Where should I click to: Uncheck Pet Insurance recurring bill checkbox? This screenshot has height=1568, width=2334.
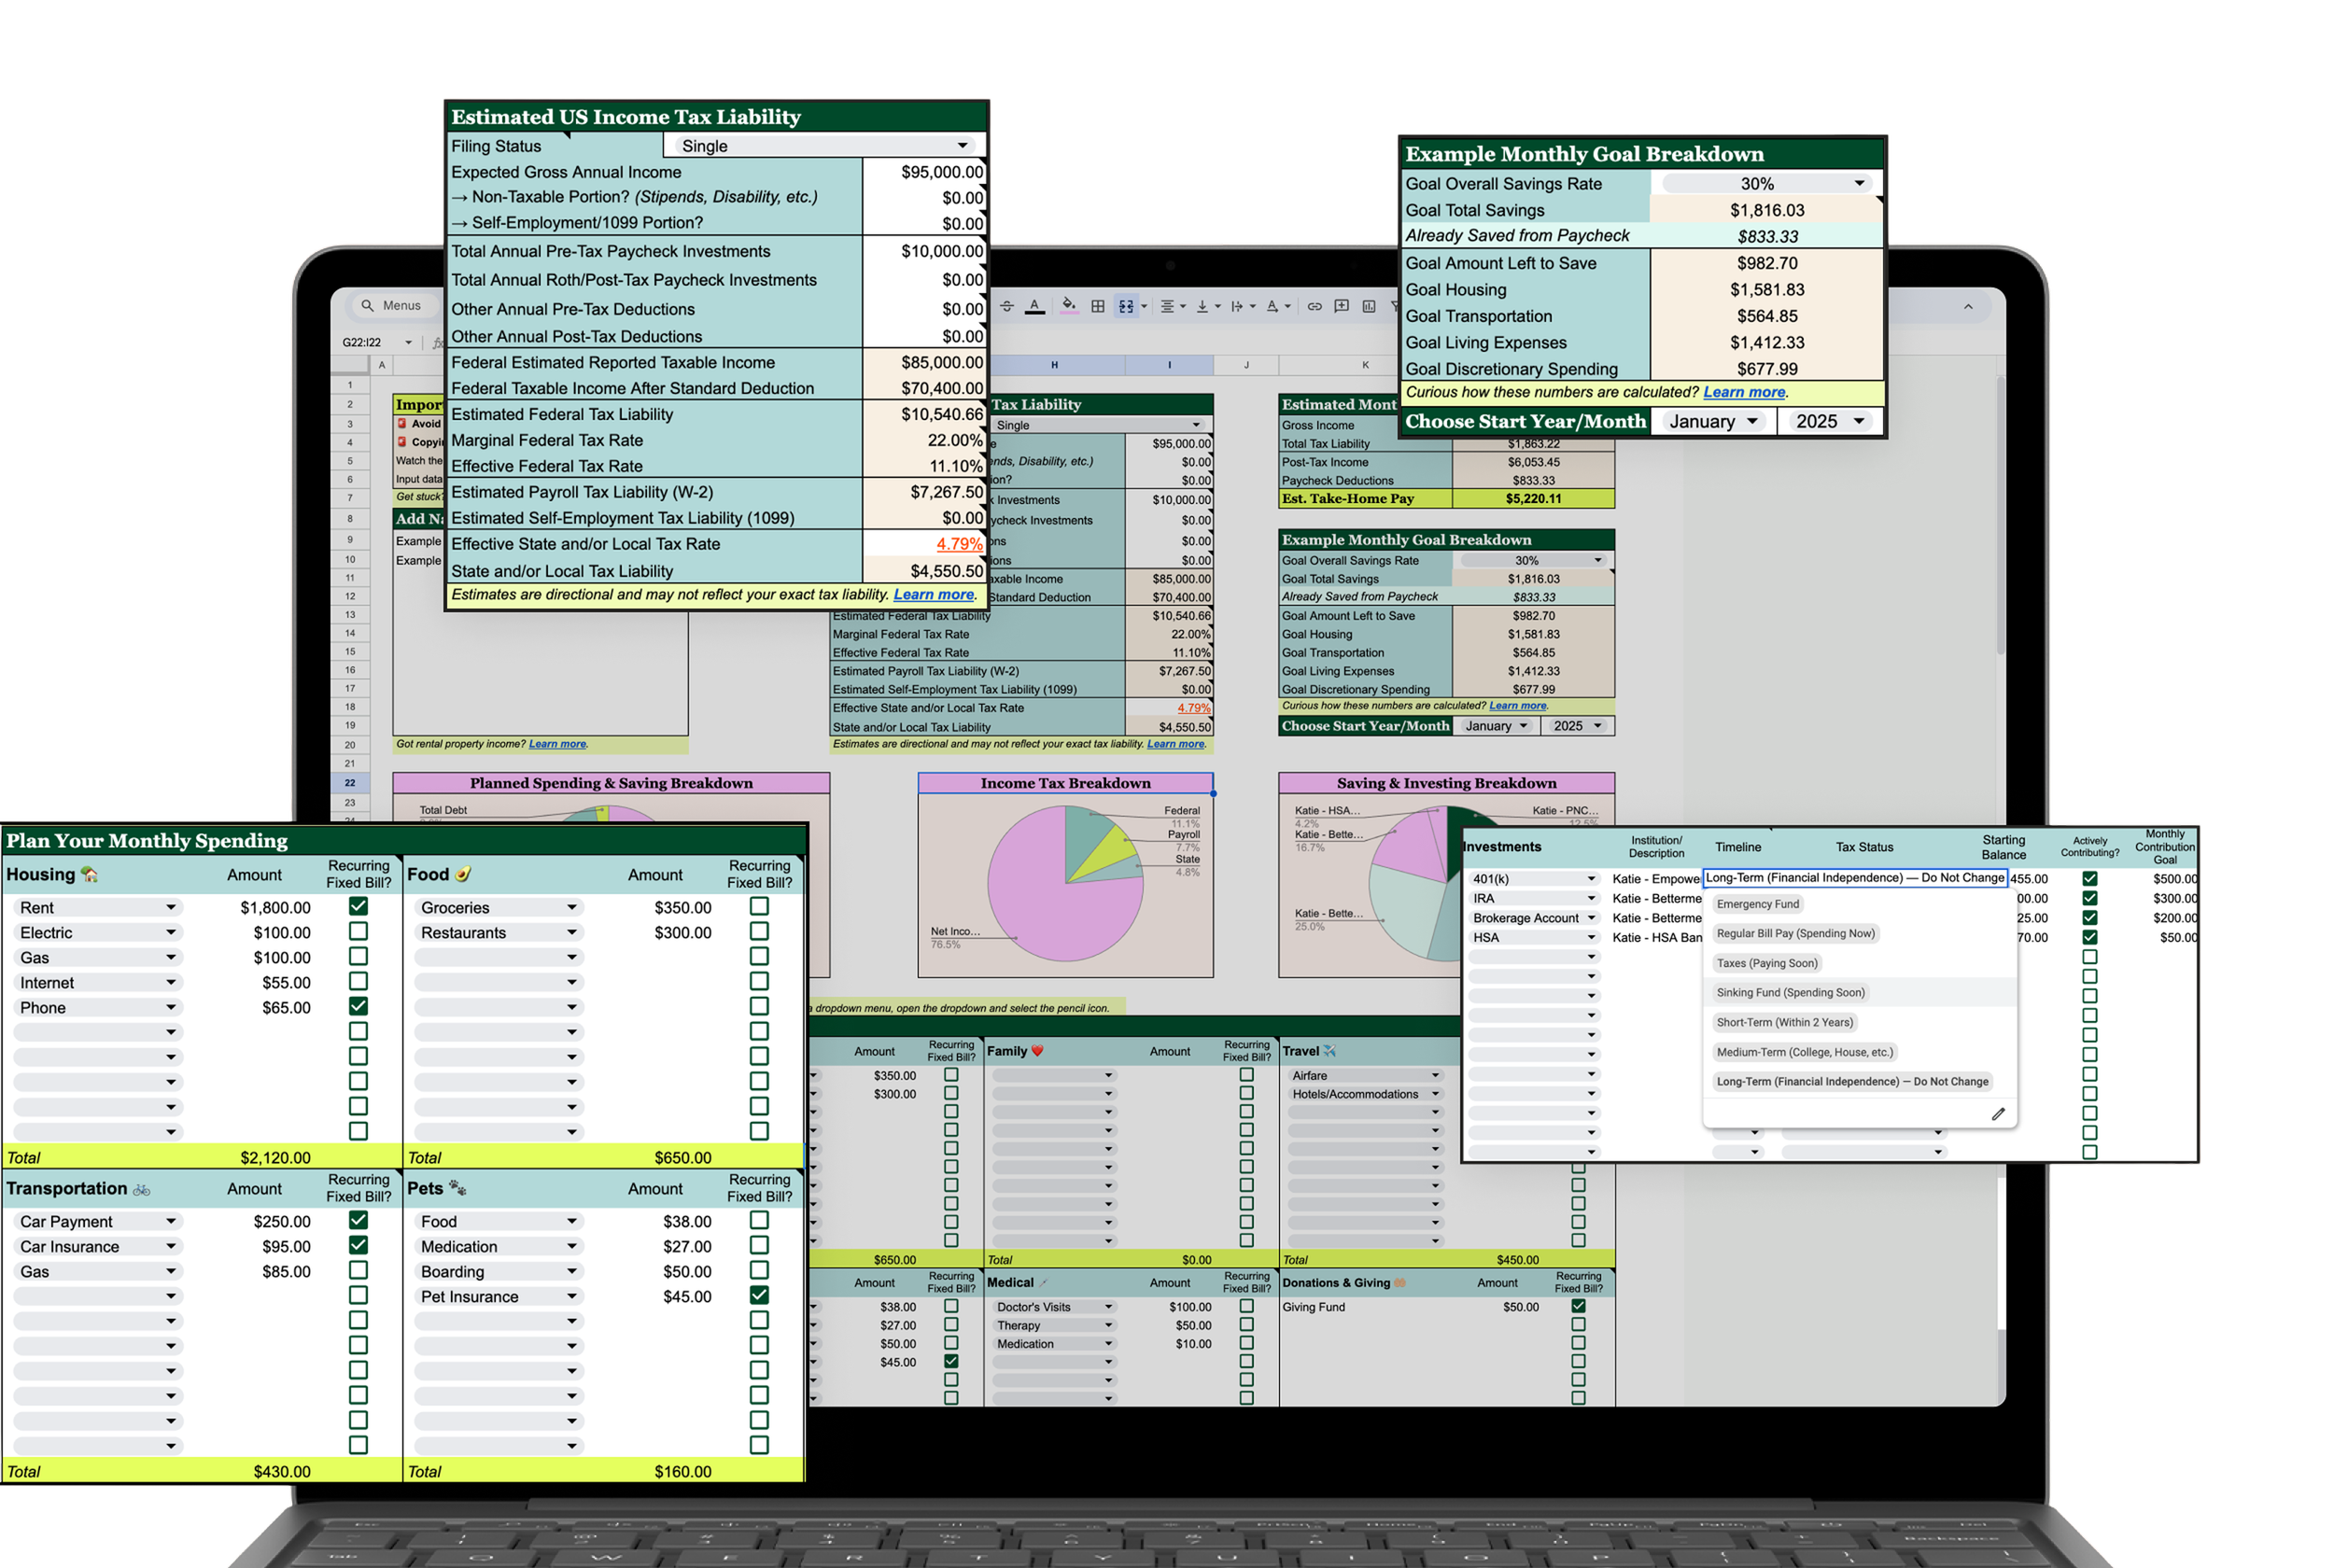[x=759, y=1295]
